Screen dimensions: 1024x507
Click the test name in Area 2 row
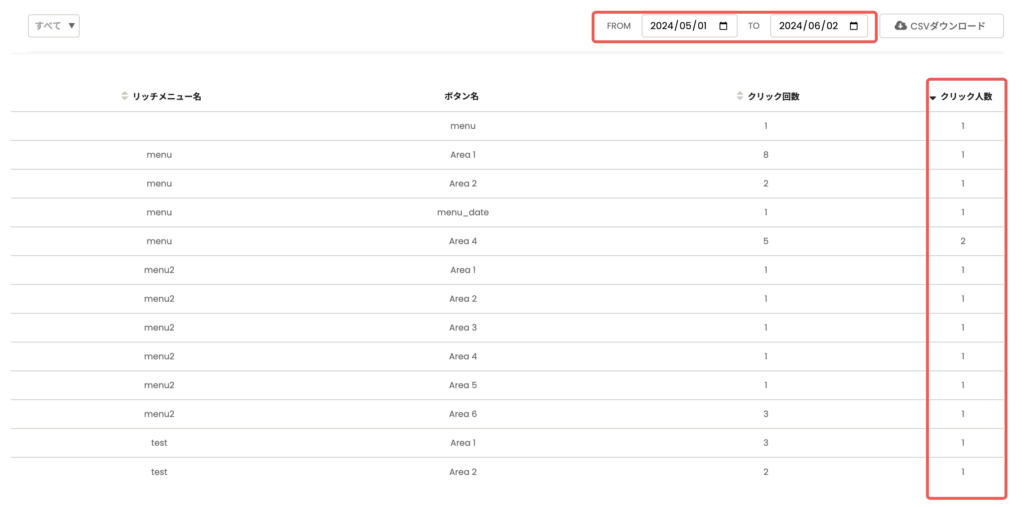[159, 472]
